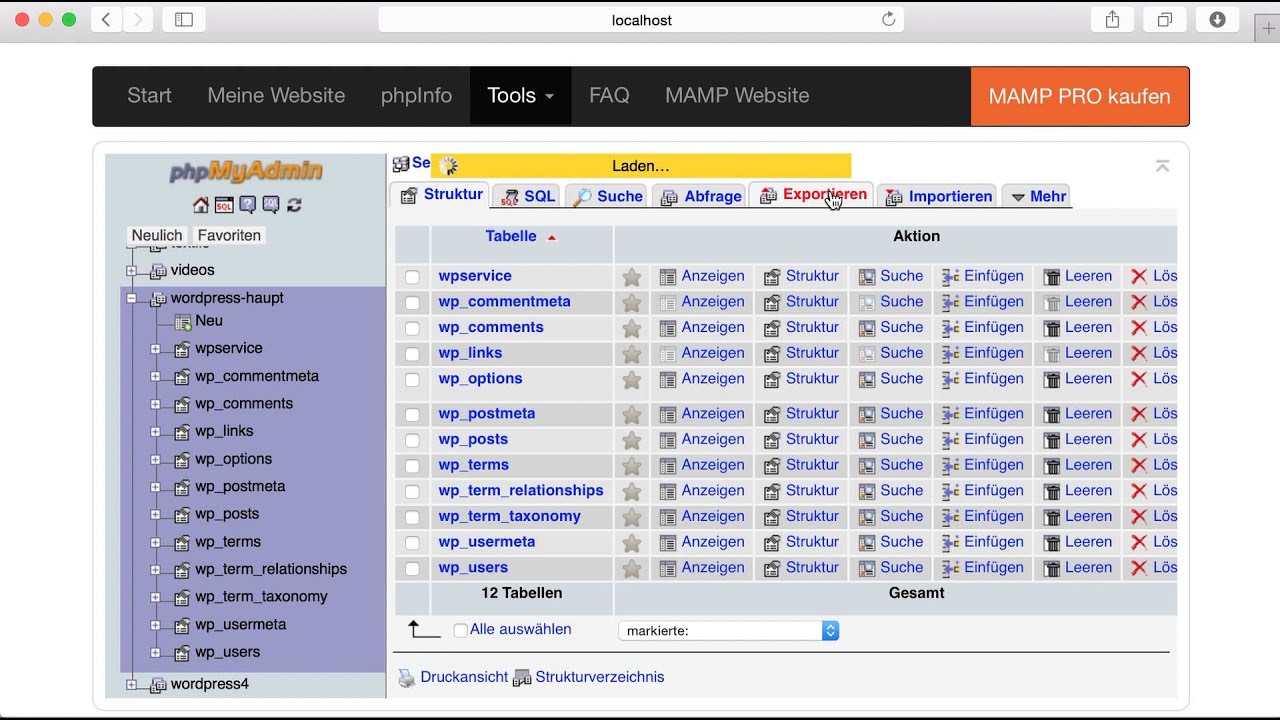1280x720 pixels.
Task: Open the phpInfo nav link
Action: (416, 96)
